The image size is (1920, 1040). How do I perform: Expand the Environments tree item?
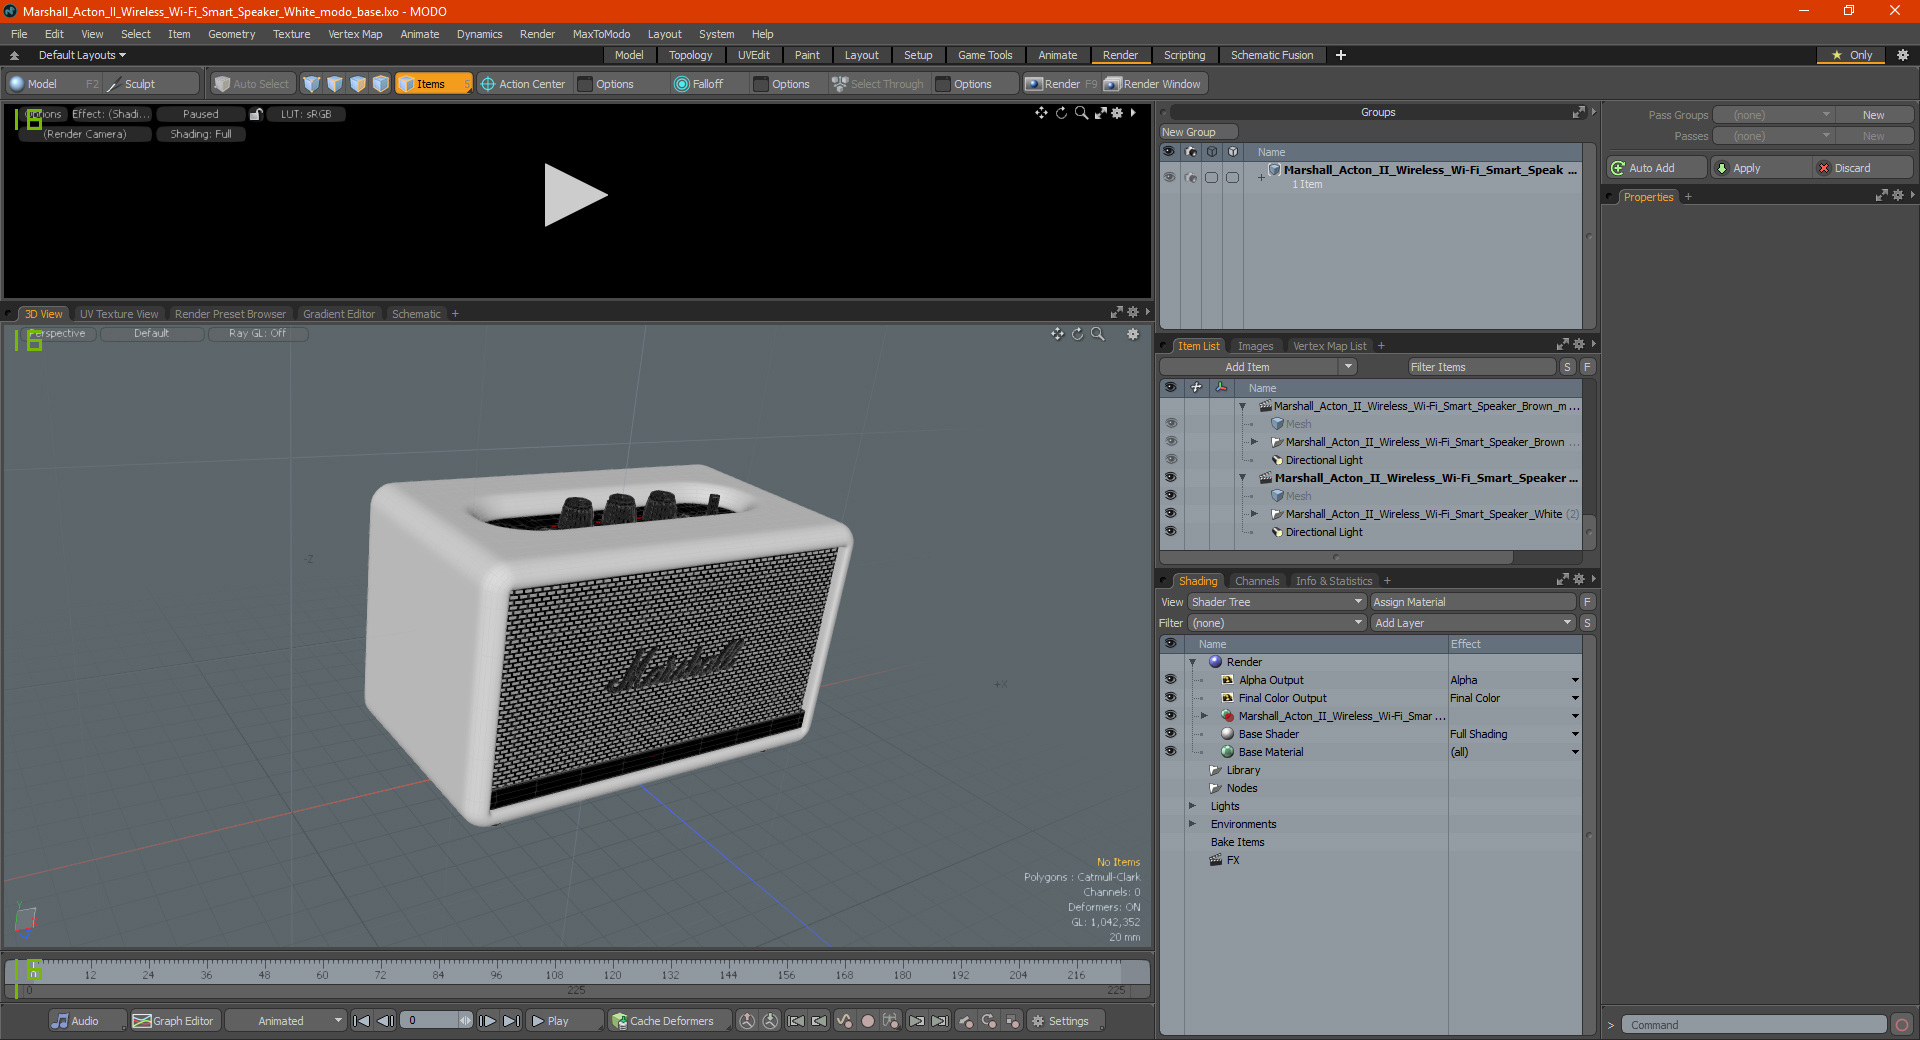[1192, 824]
